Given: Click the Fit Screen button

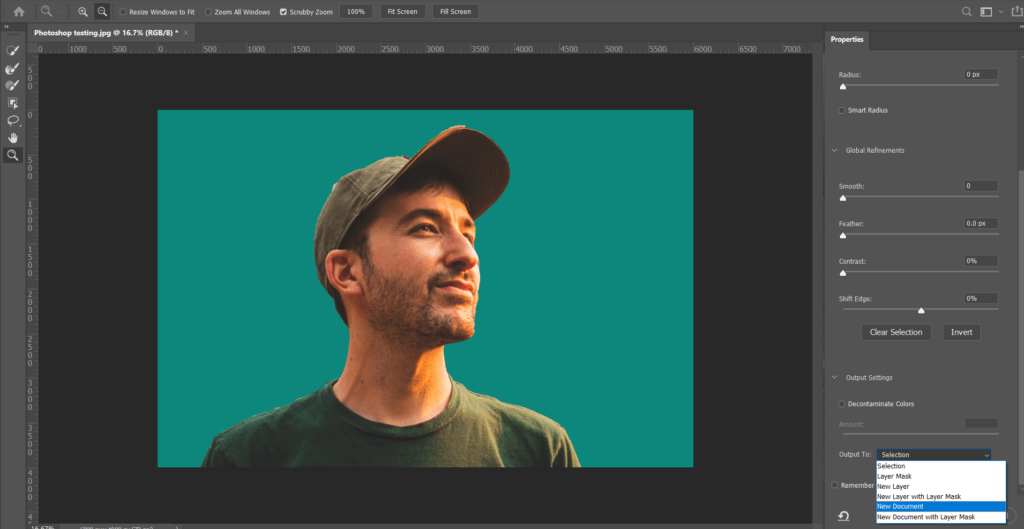Looking at the screenshot, I should (x=402, y=12).
